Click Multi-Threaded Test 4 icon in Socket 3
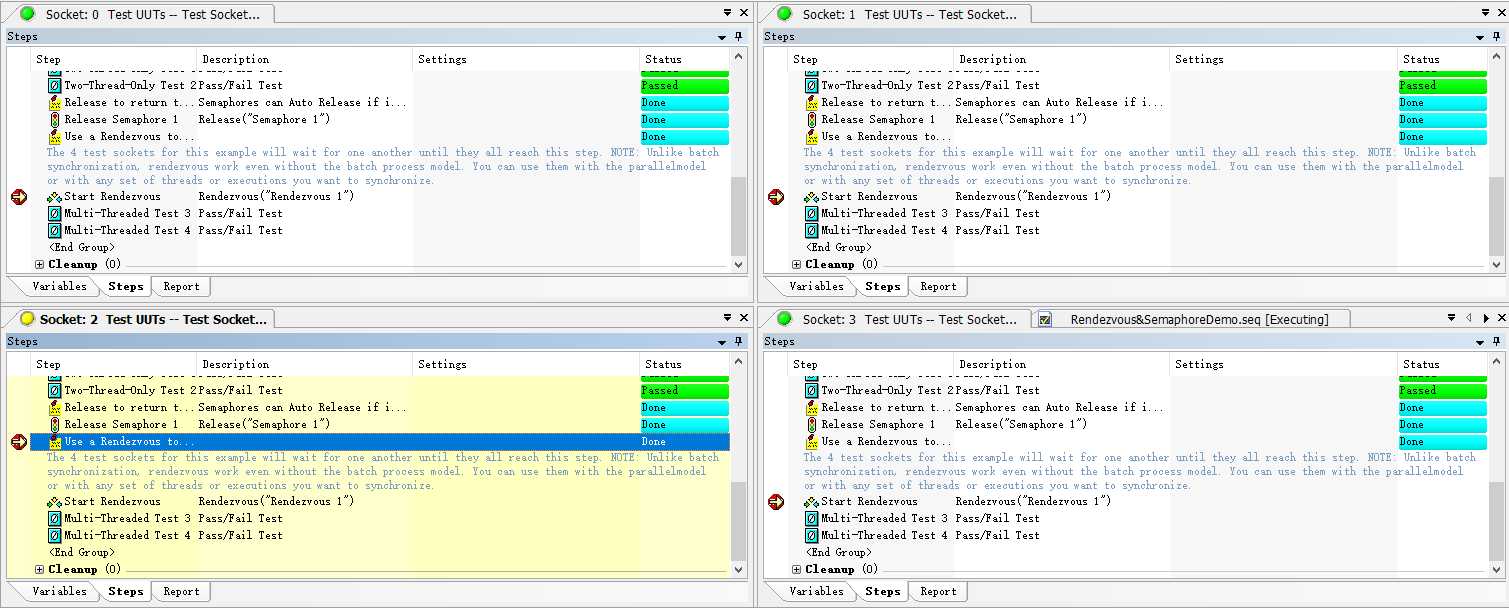Screen dimensions: 1509x608 [812, 536]
